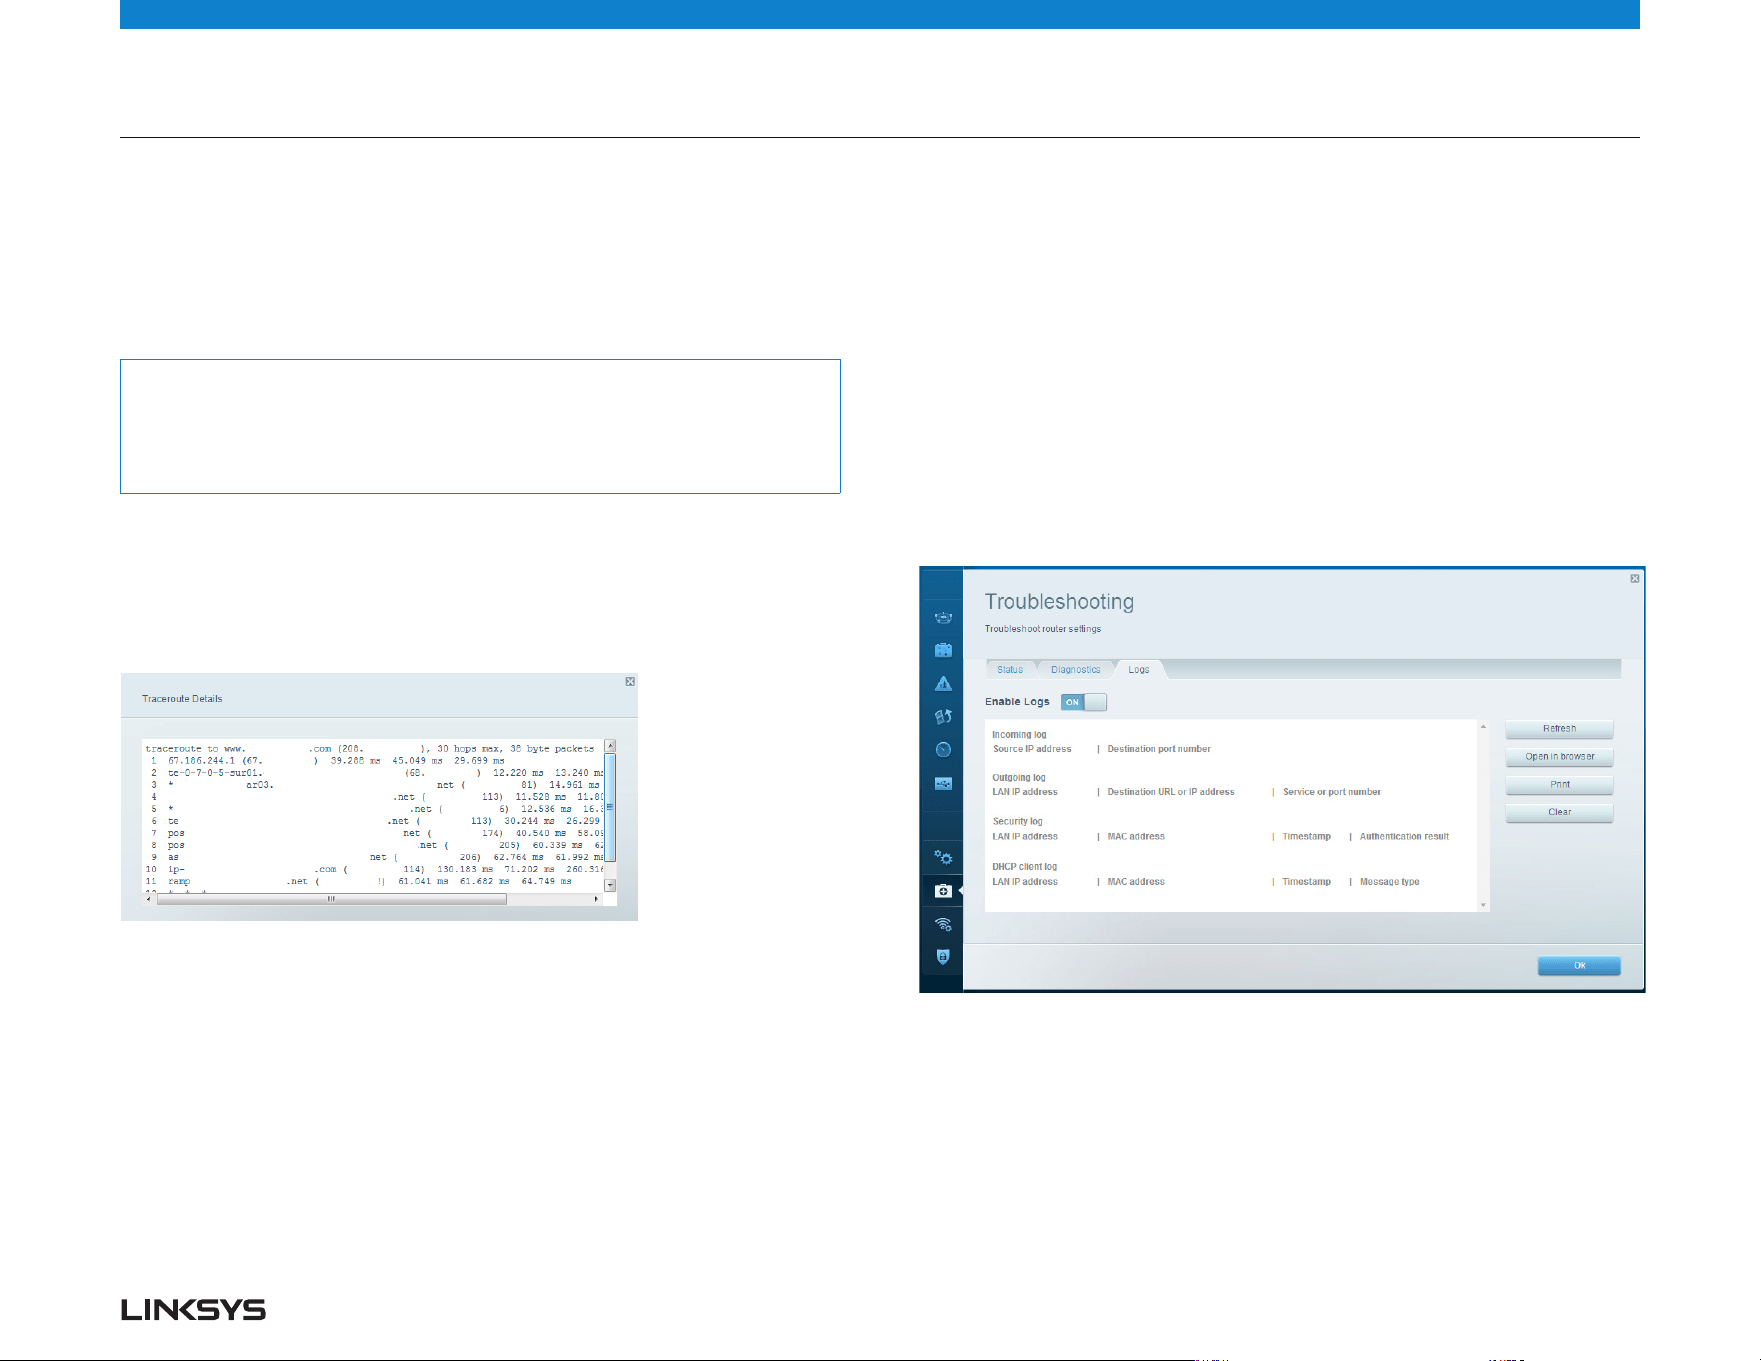
Task: Click 'Destination URL or IP address' label
Action: coord(1171,792)
